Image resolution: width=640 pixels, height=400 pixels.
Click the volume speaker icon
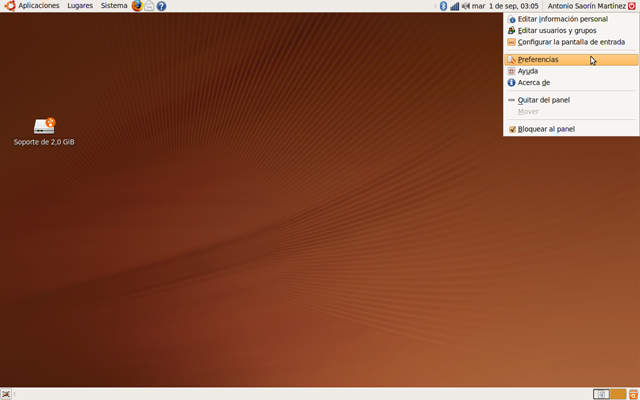[465, 6]
